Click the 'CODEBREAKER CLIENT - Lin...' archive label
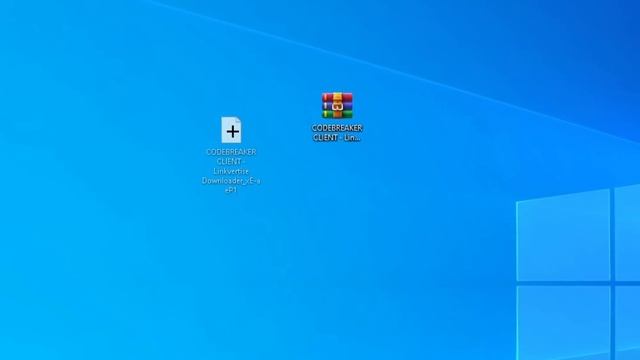Image resolution: width=640 pixels, height=360 pixels. [337, 133]
